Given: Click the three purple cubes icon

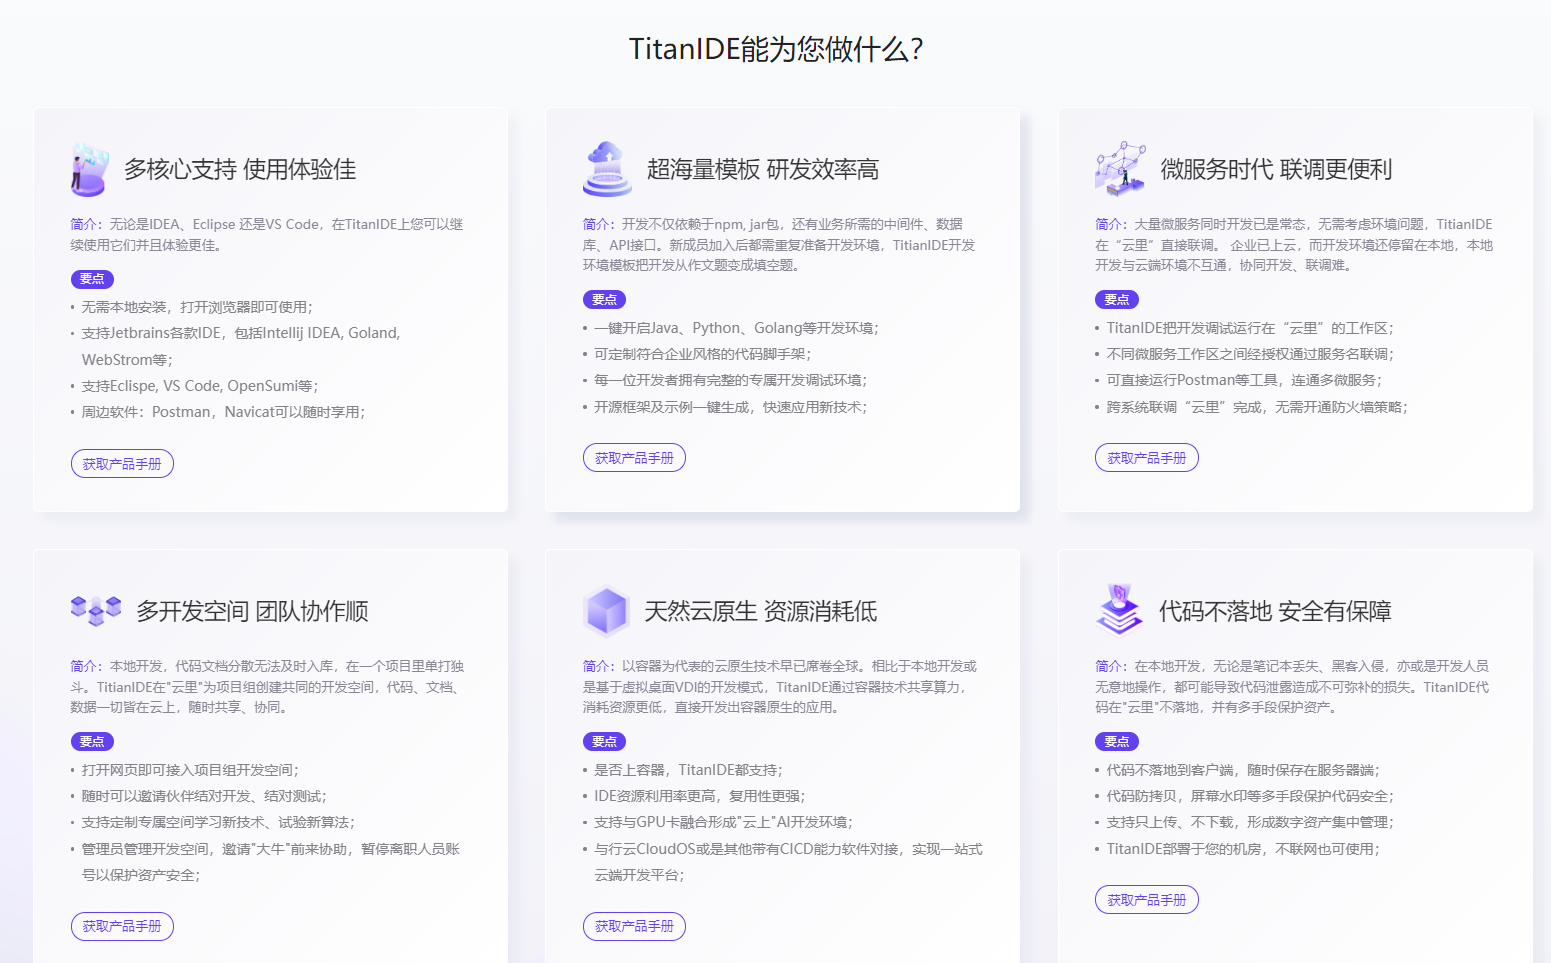Looking at the screenshot, I should pos(96,610).
